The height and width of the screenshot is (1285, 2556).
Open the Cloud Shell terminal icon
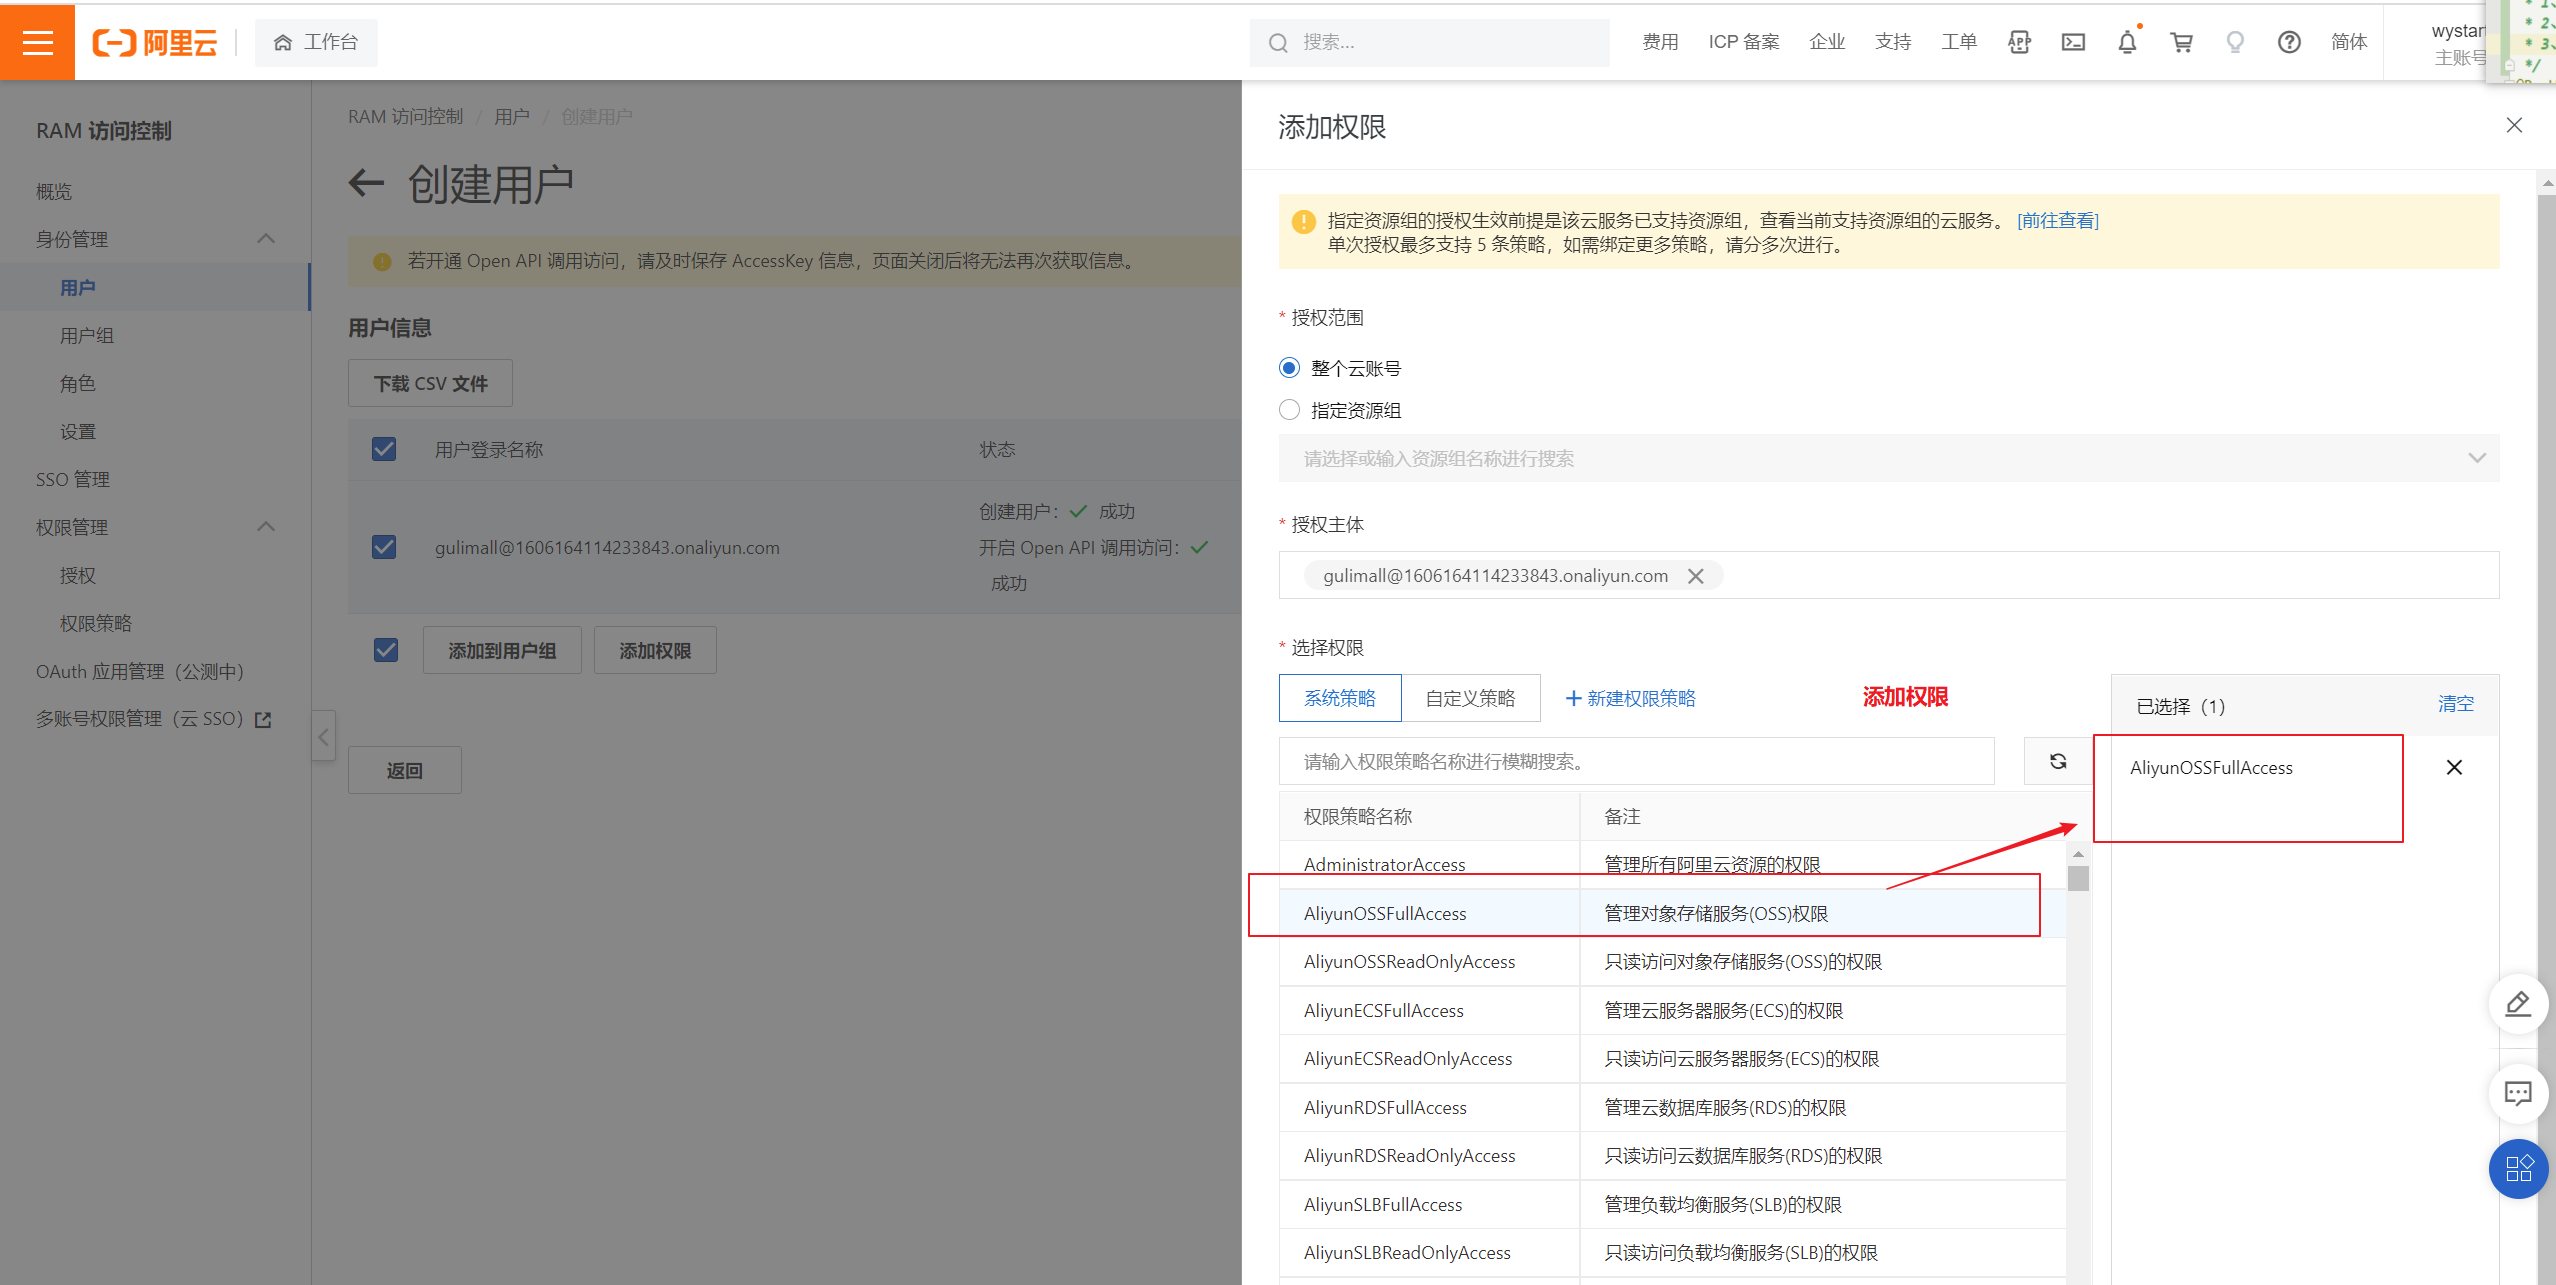(2073, 42)
